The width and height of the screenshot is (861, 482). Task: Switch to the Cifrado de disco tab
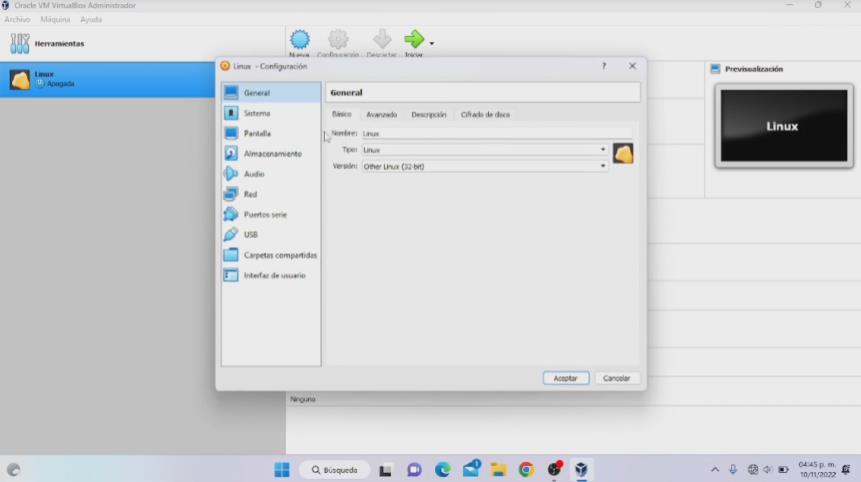[x=485, y=115]
